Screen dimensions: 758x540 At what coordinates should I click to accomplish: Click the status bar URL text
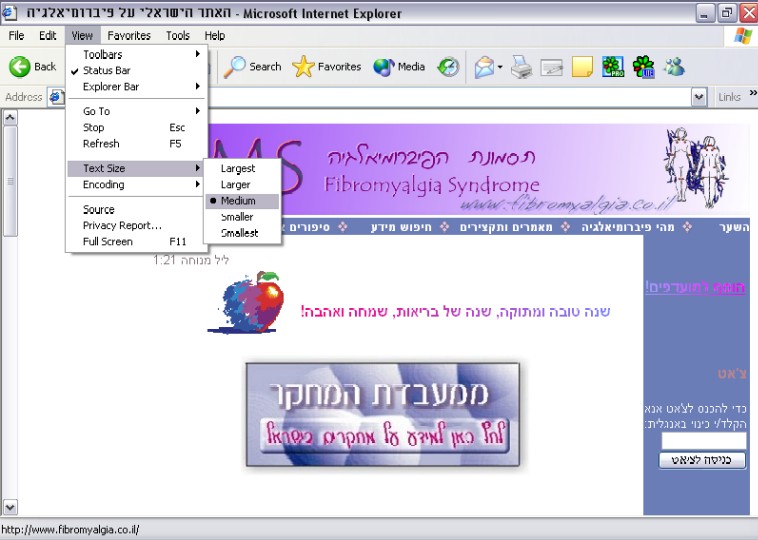click(x=71, y=529)
